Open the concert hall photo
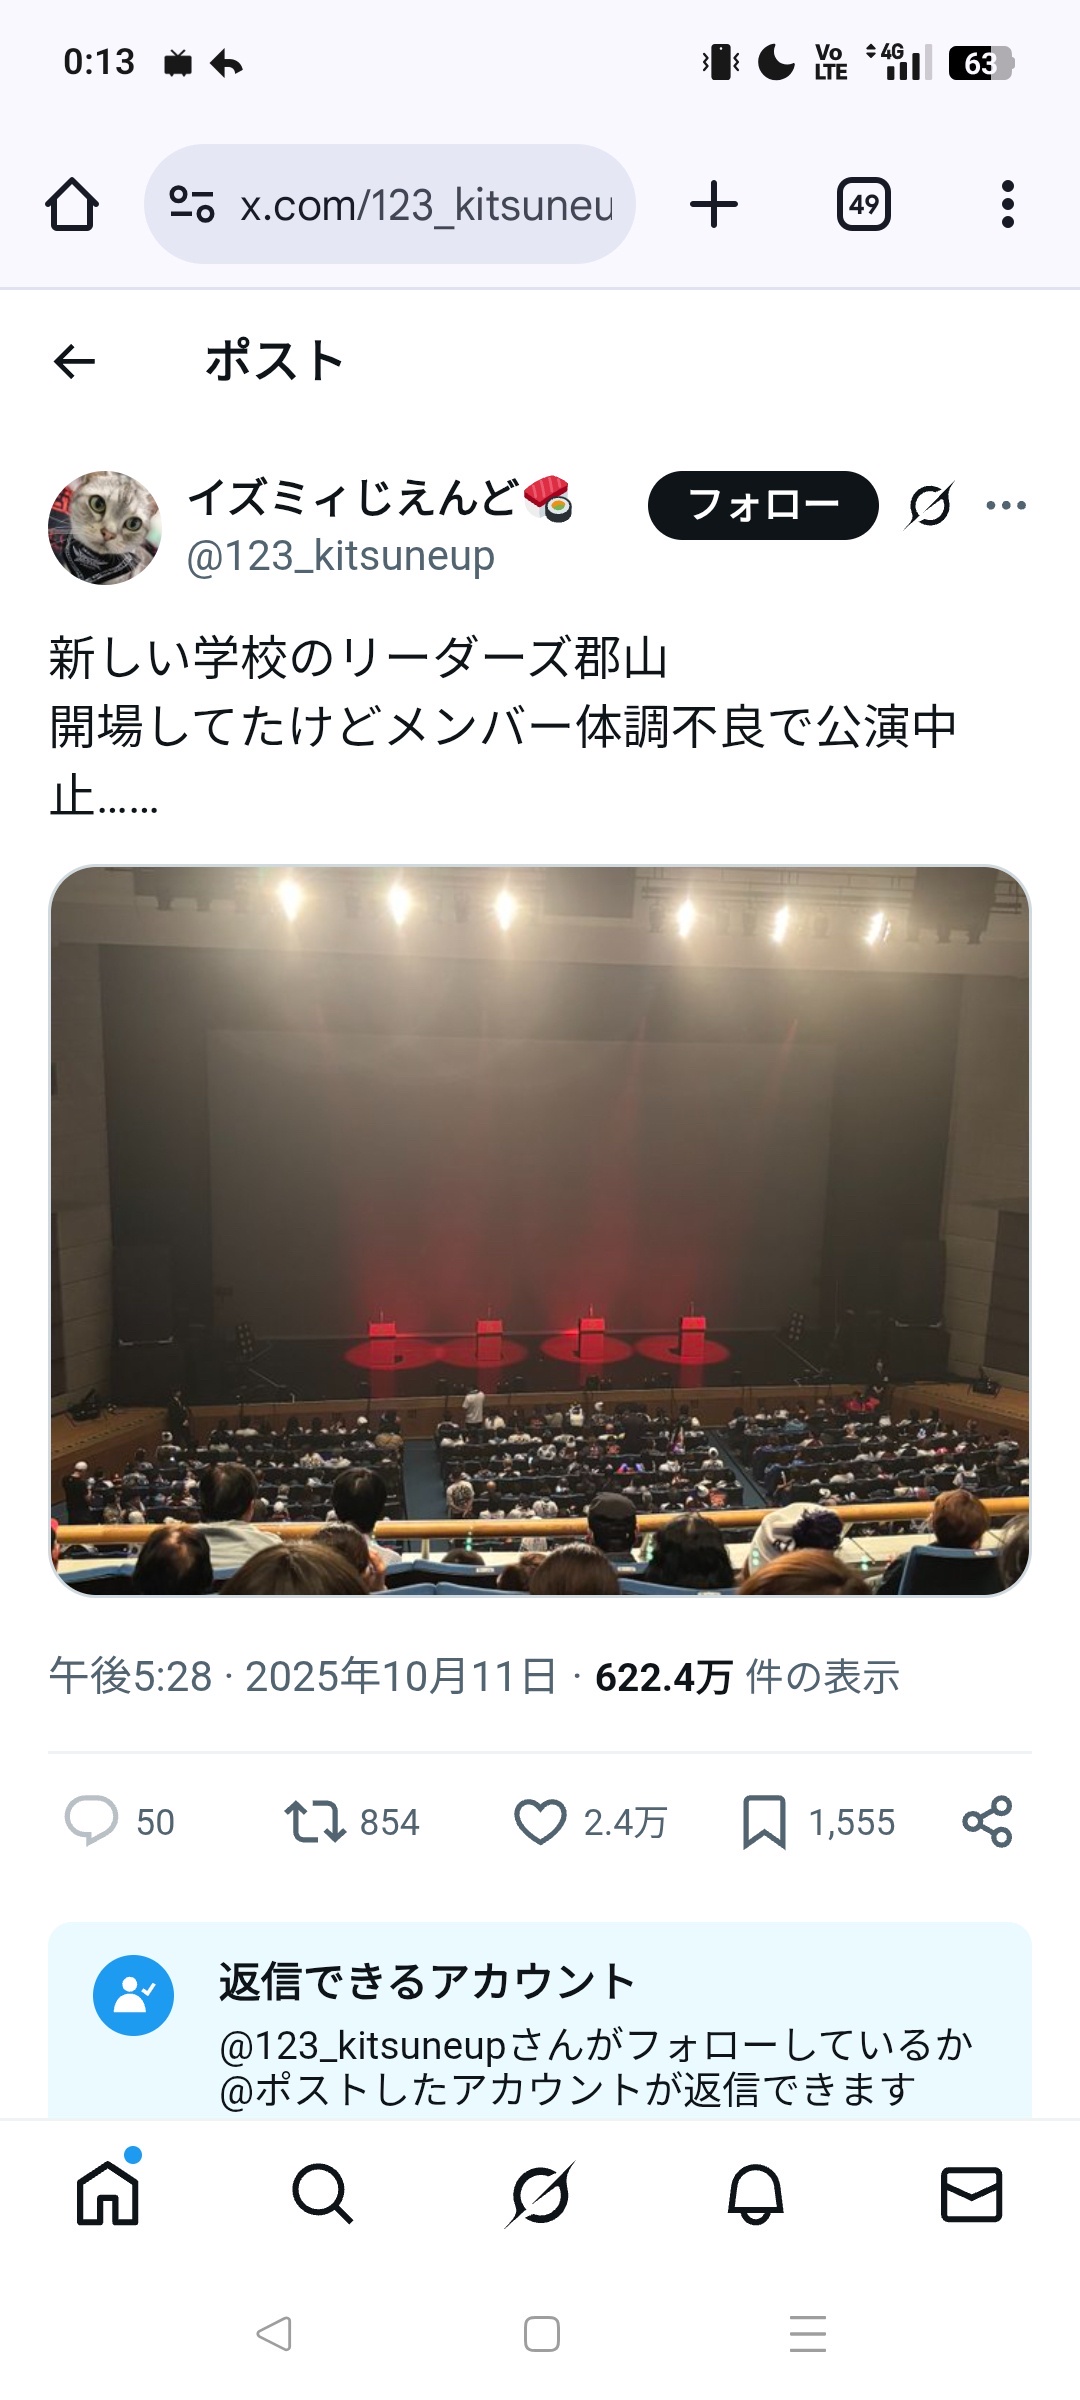 [540, 1231]
